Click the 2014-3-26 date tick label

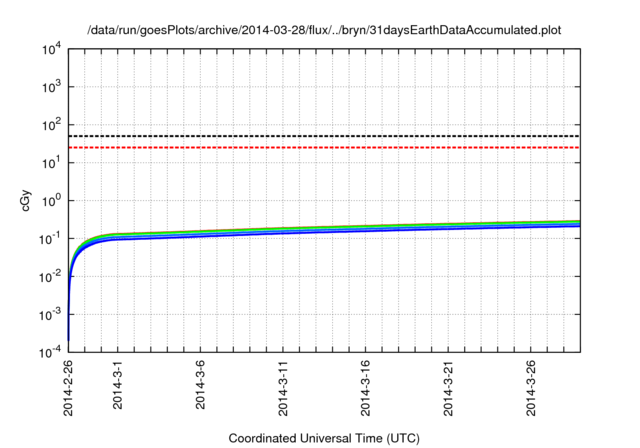click(531, 388)
